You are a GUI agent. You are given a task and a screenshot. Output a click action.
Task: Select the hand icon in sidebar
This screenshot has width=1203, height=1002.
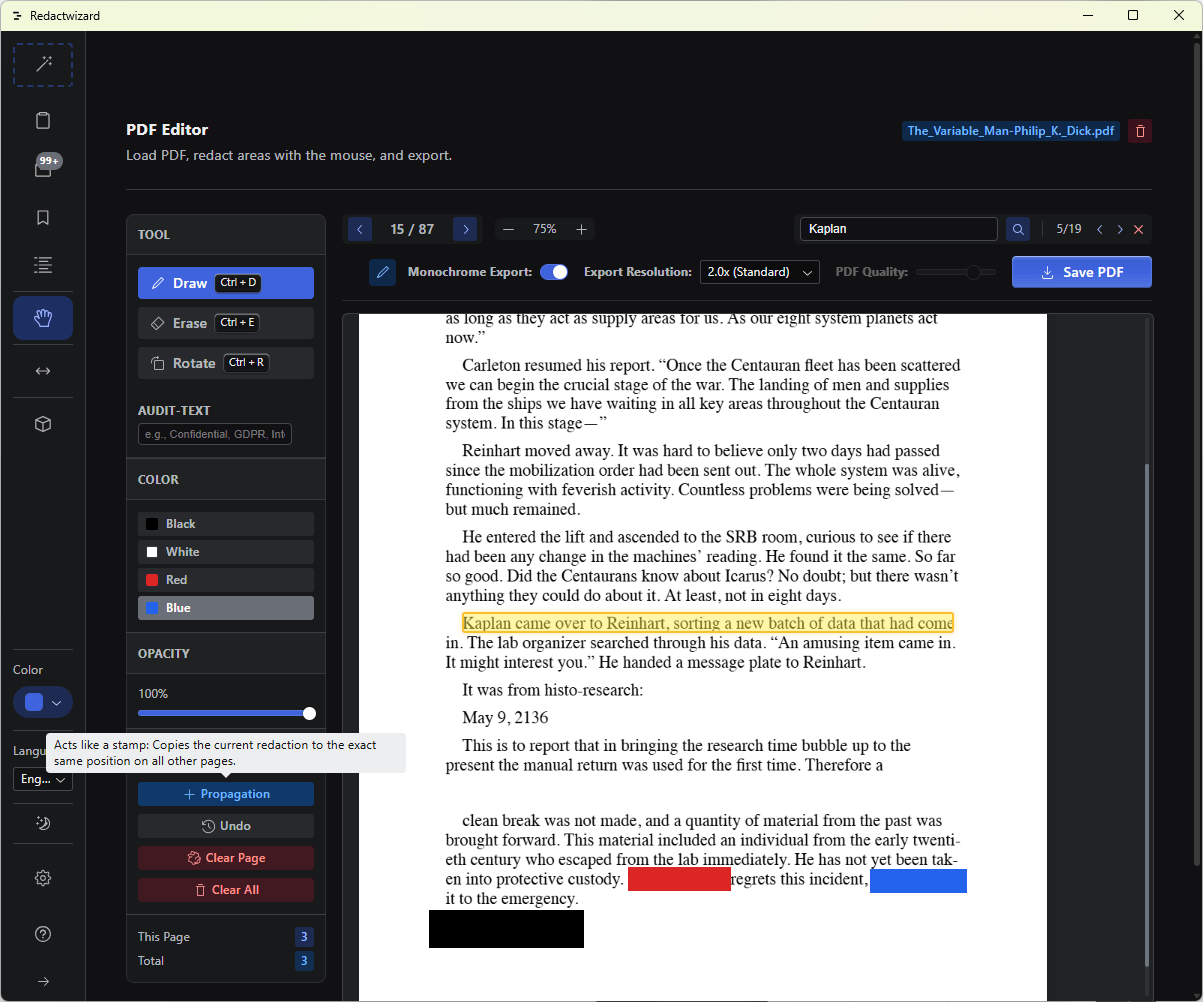coord(43,318)
